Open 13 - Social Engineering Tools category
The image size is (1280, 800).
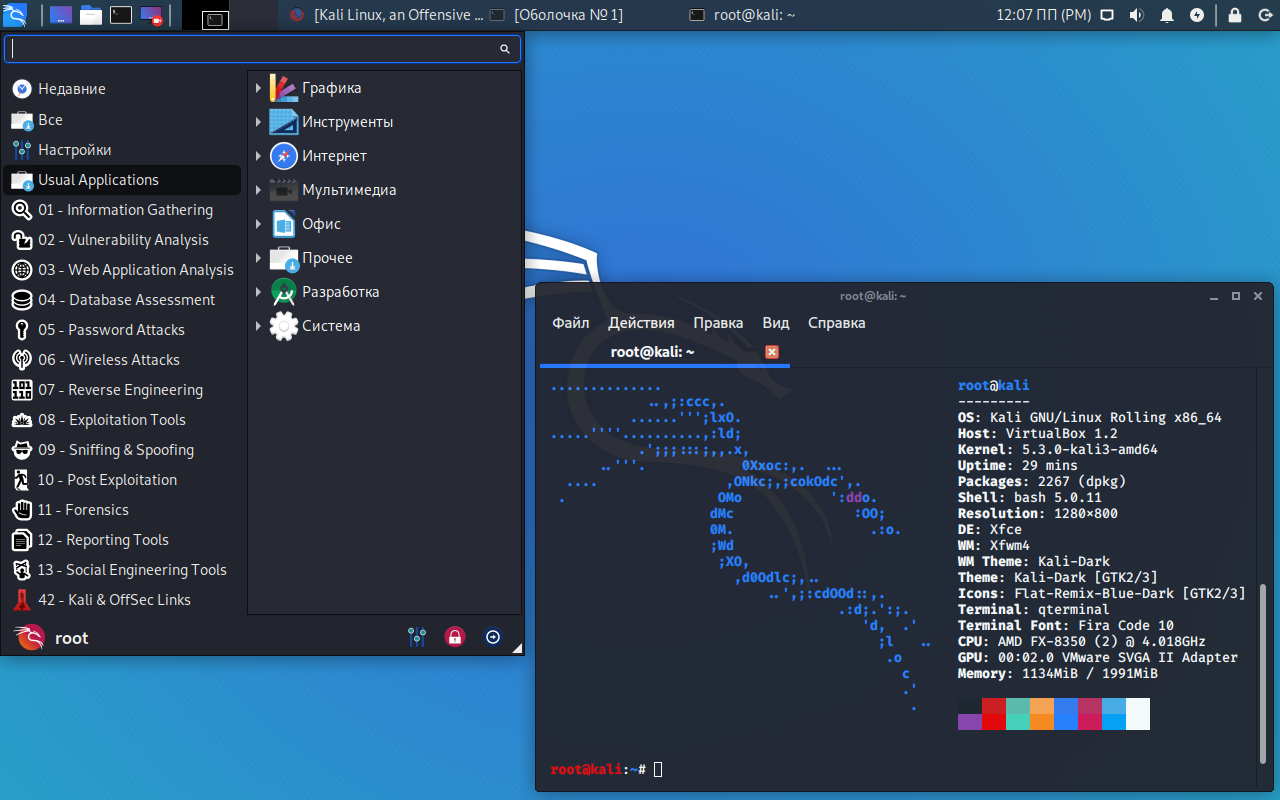click(122, 570)
